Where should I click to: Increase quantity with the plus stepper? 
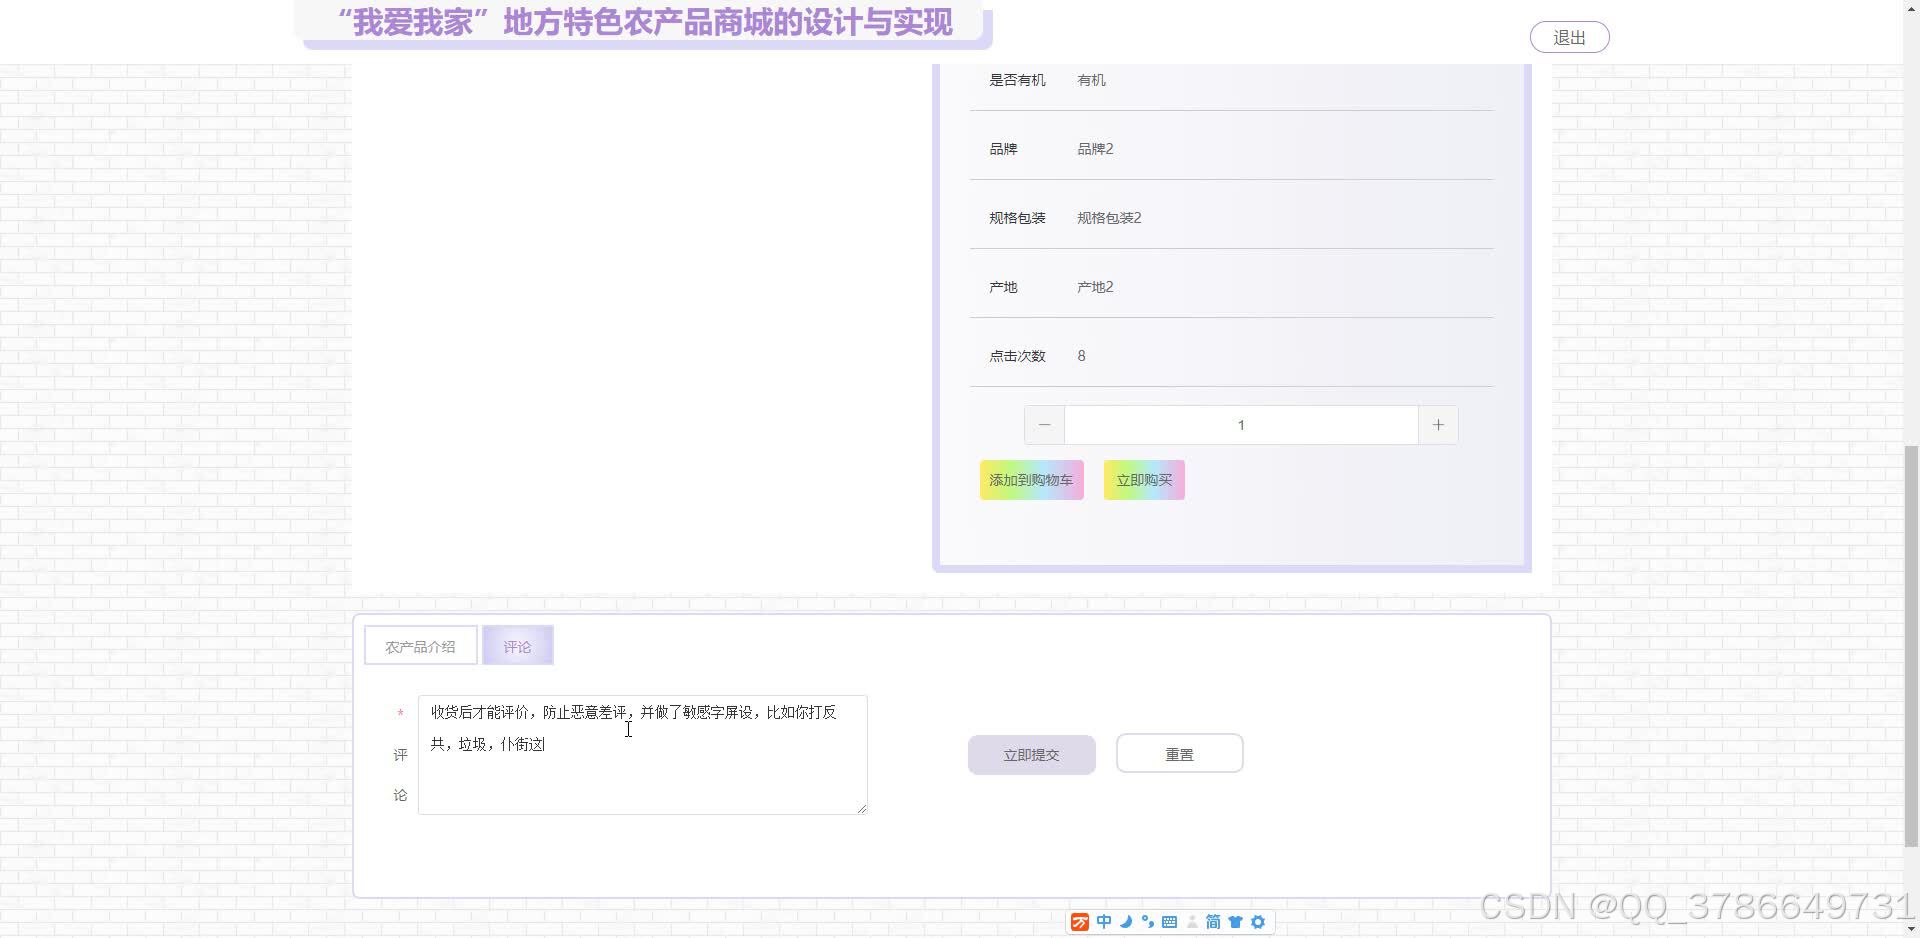pyautogui.click(x=1437, y=424)
